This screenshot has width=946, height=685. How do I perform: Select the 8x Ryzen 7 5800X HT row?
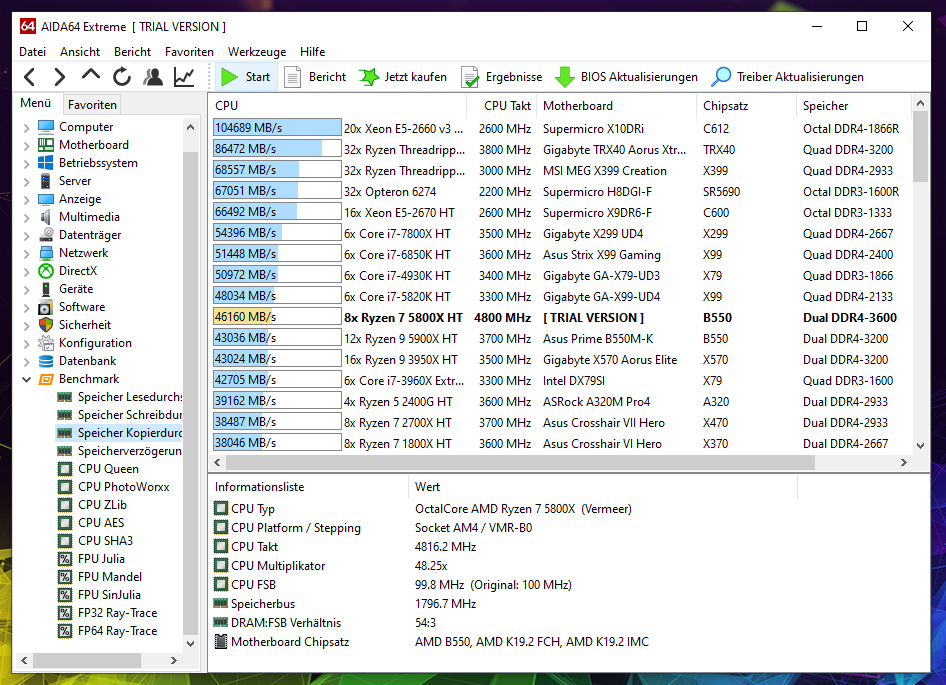point(561,317)
